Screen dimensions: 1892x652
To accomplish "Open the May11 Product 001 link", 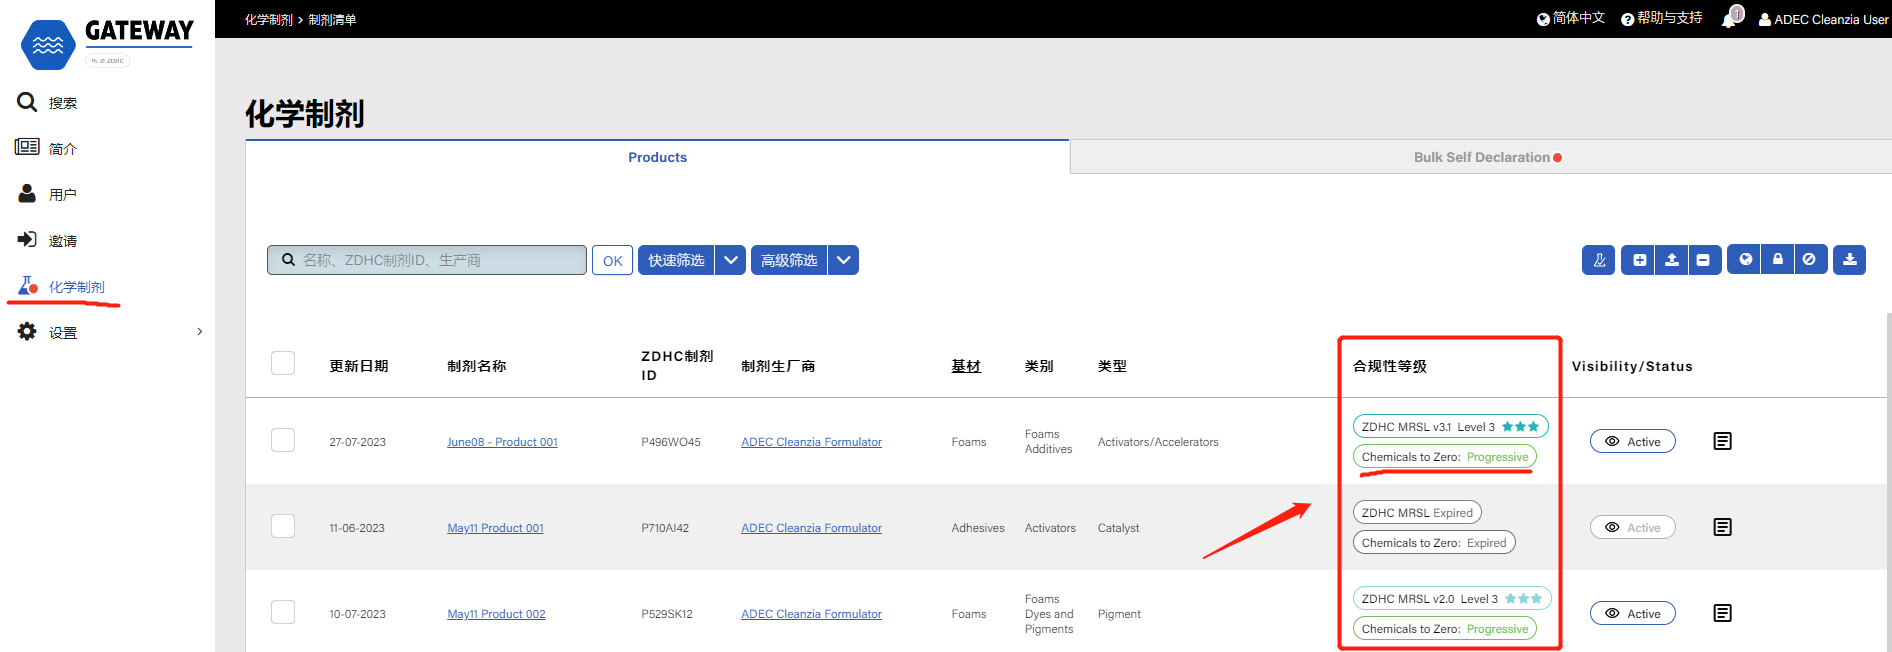I will (495, 528).
